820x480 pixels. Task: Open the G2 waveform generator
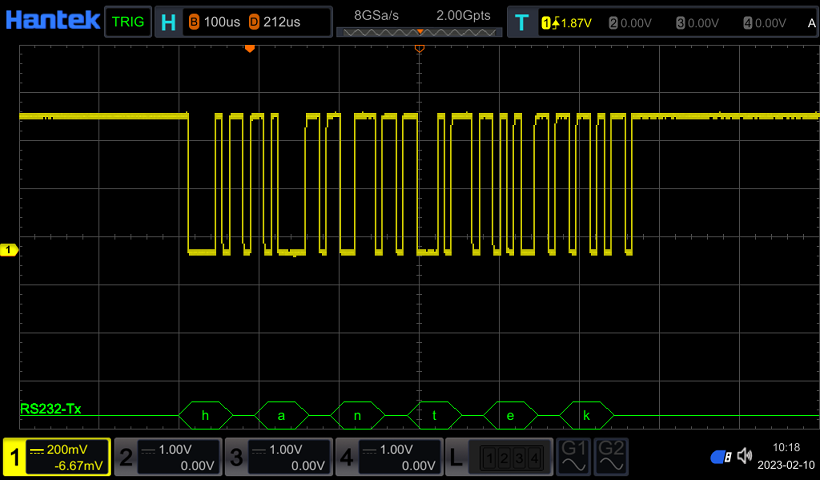pos(611,457)
